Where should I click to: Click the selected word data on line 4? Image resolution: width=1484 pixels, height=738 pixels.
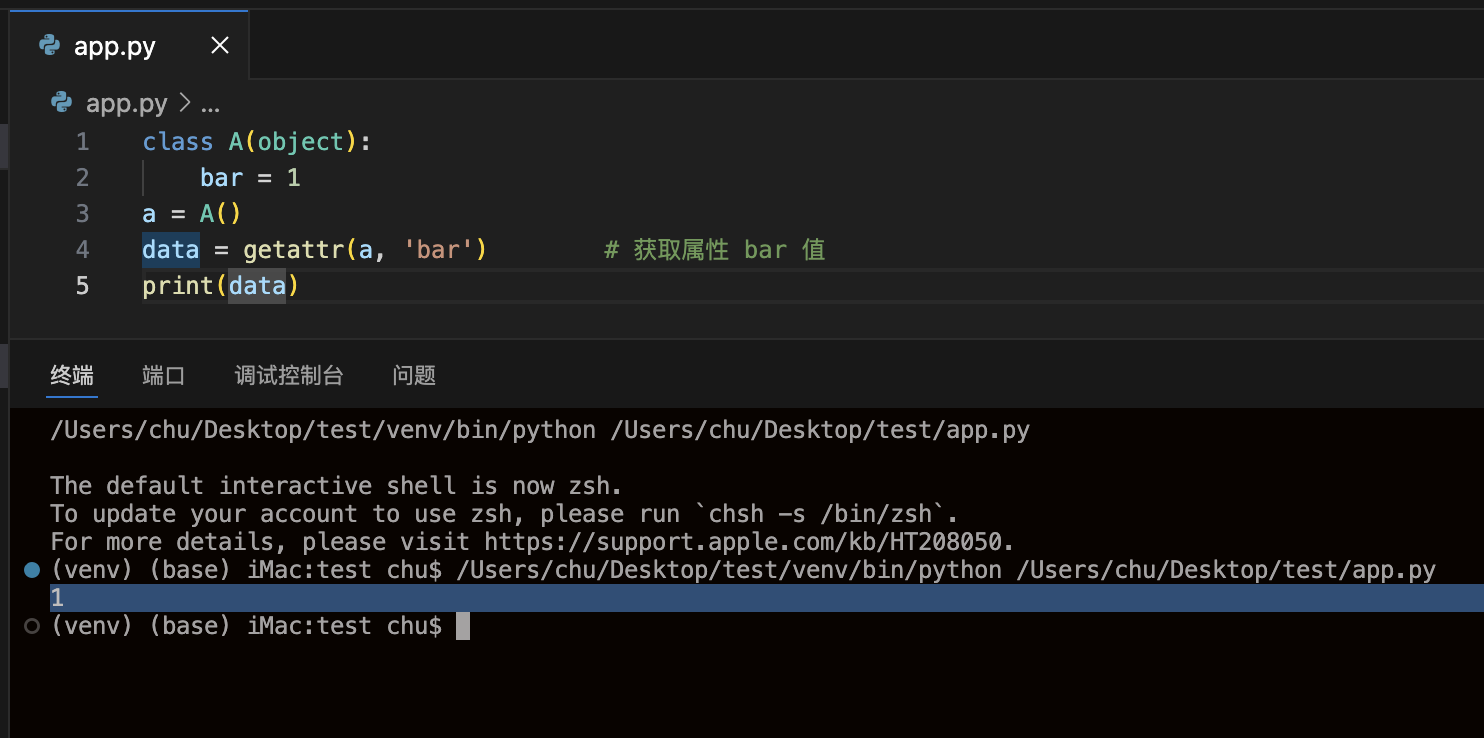[x=170, y=249]
